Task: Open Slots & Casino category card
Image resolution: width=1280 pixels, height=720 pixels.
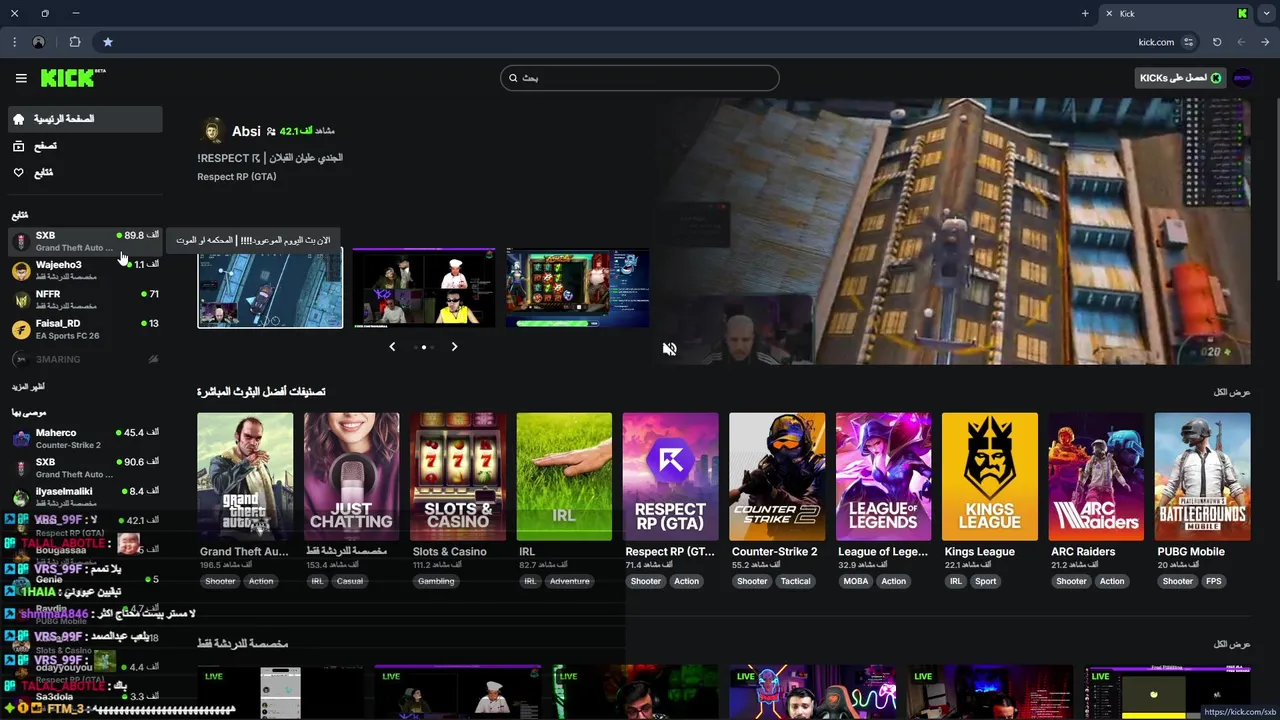Action: tap(458, 477)
